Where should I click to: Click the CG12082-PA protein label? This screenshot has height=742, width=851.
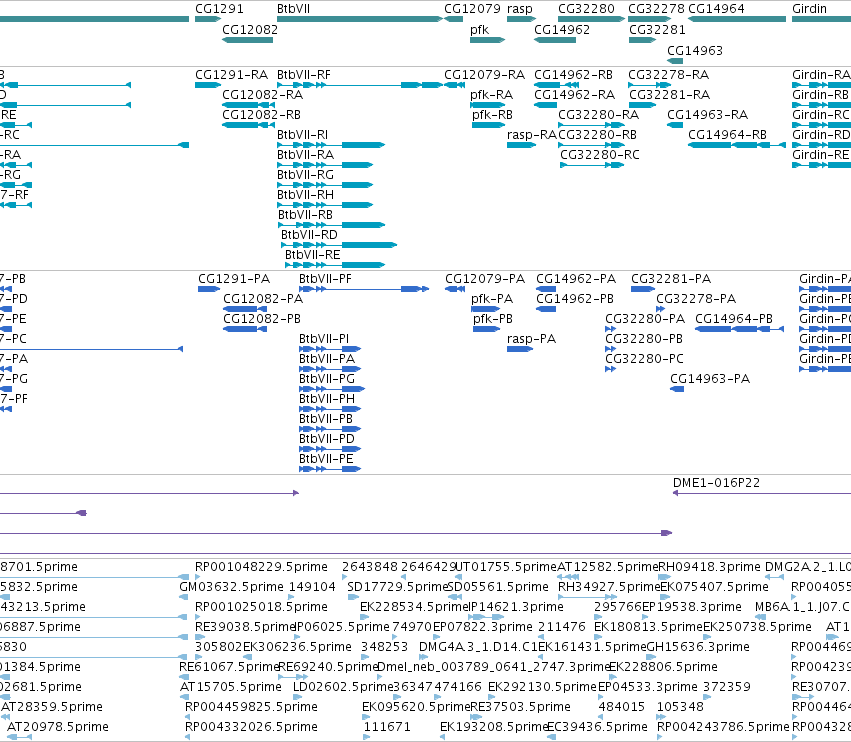263,299
